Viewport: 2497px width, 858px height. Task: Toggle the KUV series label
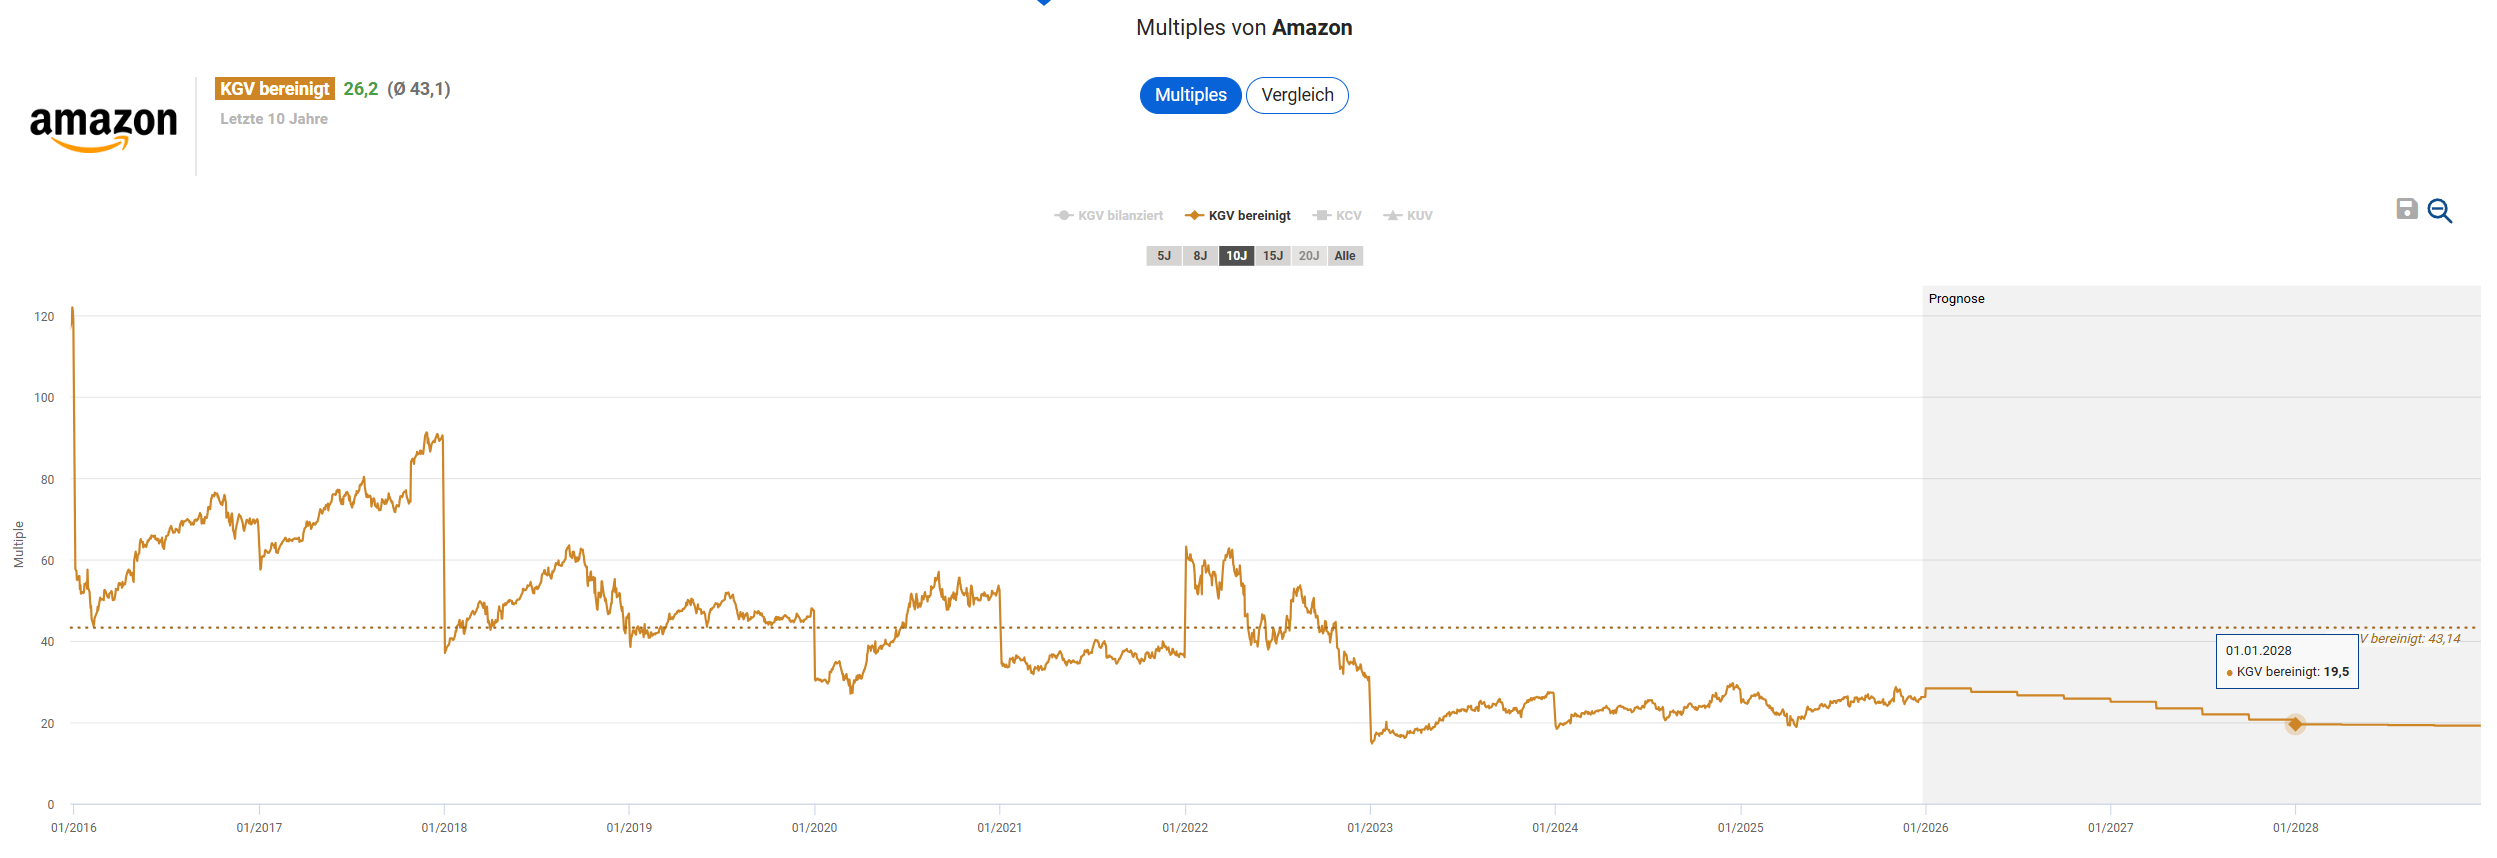point(1419,216)
